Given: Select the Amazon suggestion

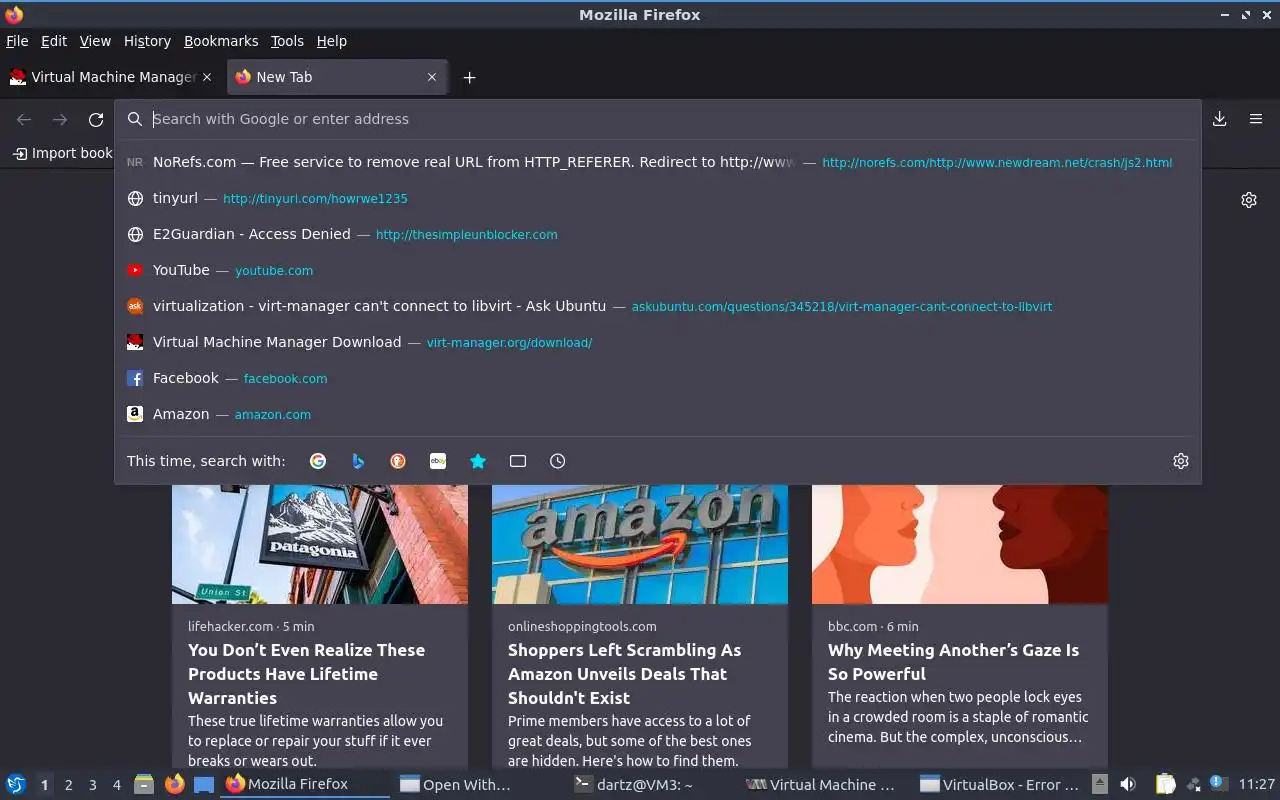Looking at the screenshot, I should (x=658, y=414).
